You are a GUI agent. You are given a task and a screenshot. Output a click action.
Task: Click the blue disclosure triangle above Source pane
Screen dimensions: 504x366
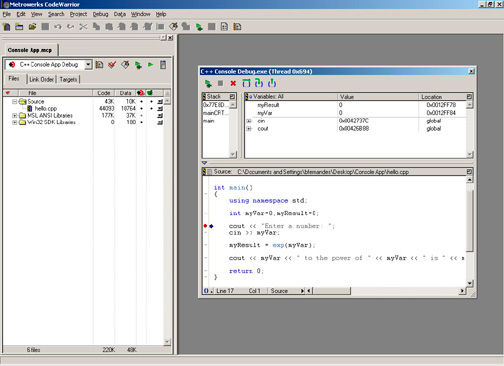tap(204, 163)
